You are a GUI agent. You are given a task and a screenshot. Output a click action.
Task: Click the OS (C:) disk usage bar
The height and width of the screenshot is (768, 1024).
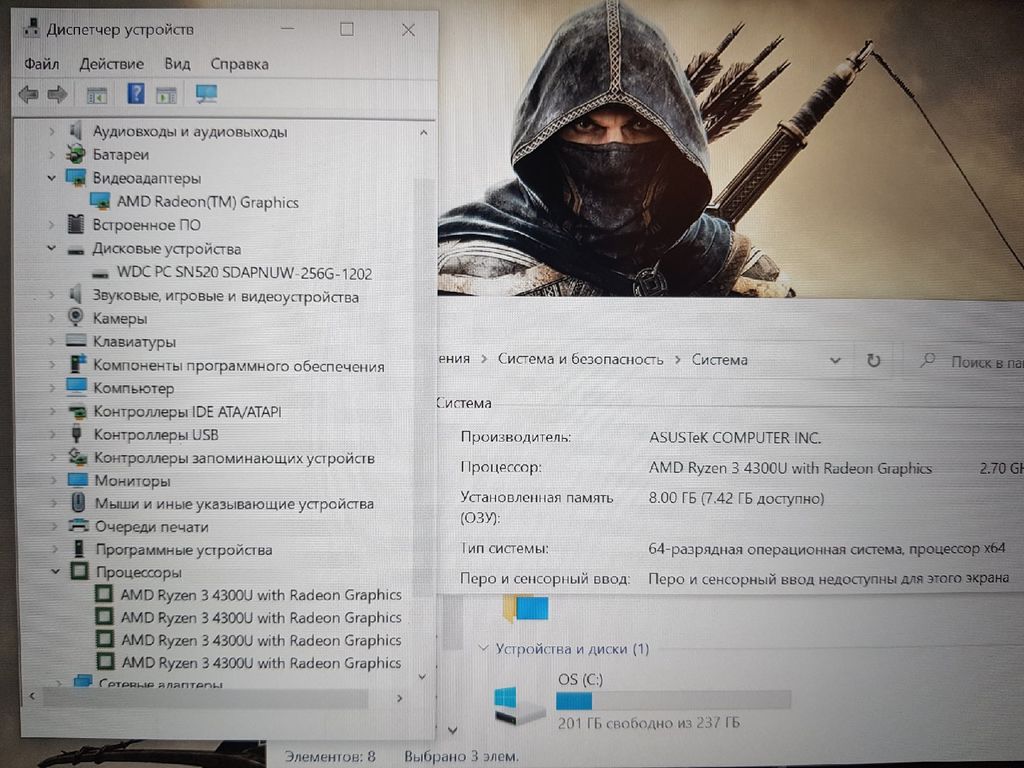(x=673, y=701)
